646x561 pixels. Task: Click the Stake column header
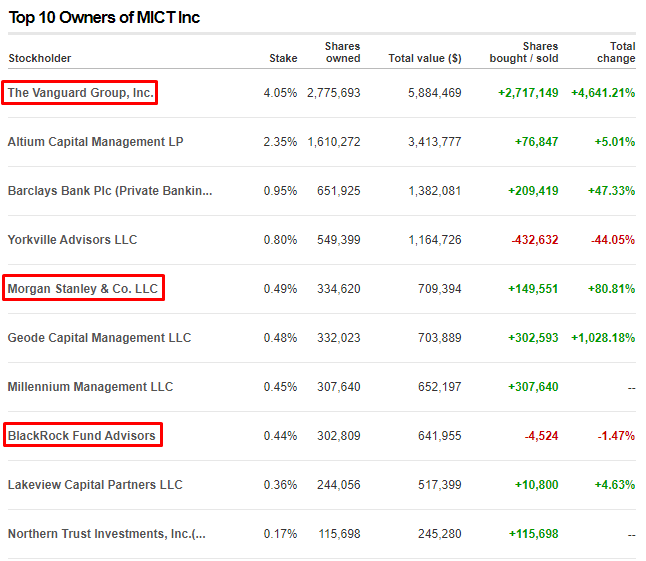(x=283, y=58)
